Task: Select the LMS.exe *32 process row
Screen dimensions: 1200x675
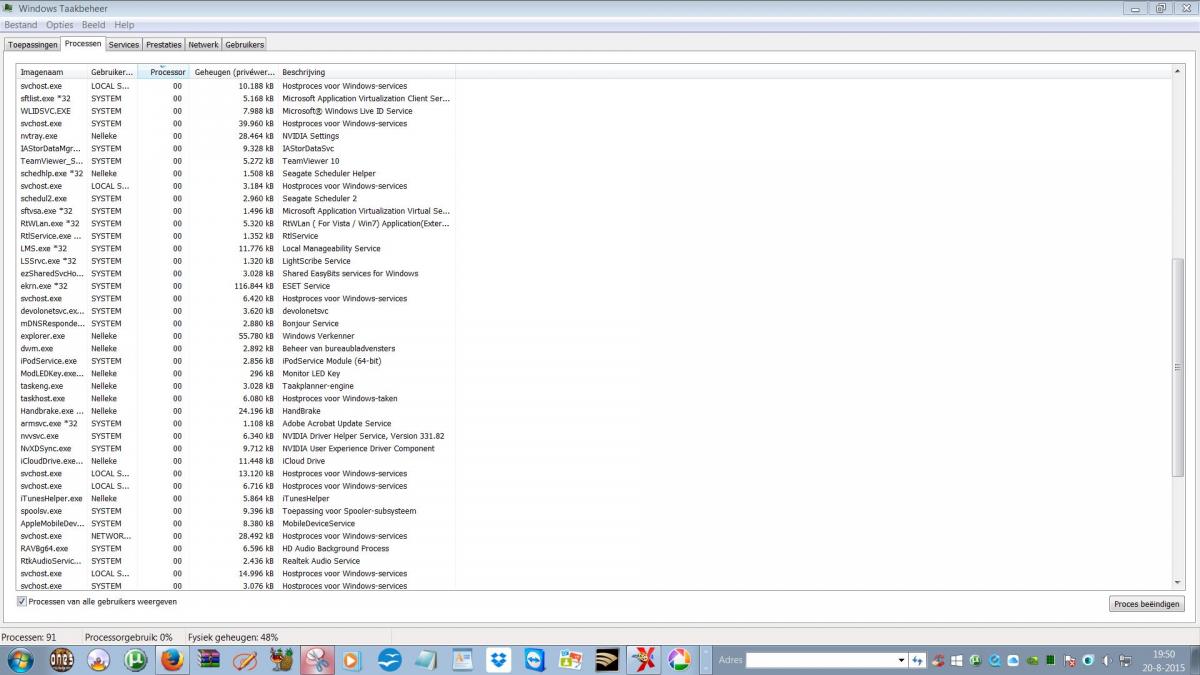Action: click(x=236, y=248)
